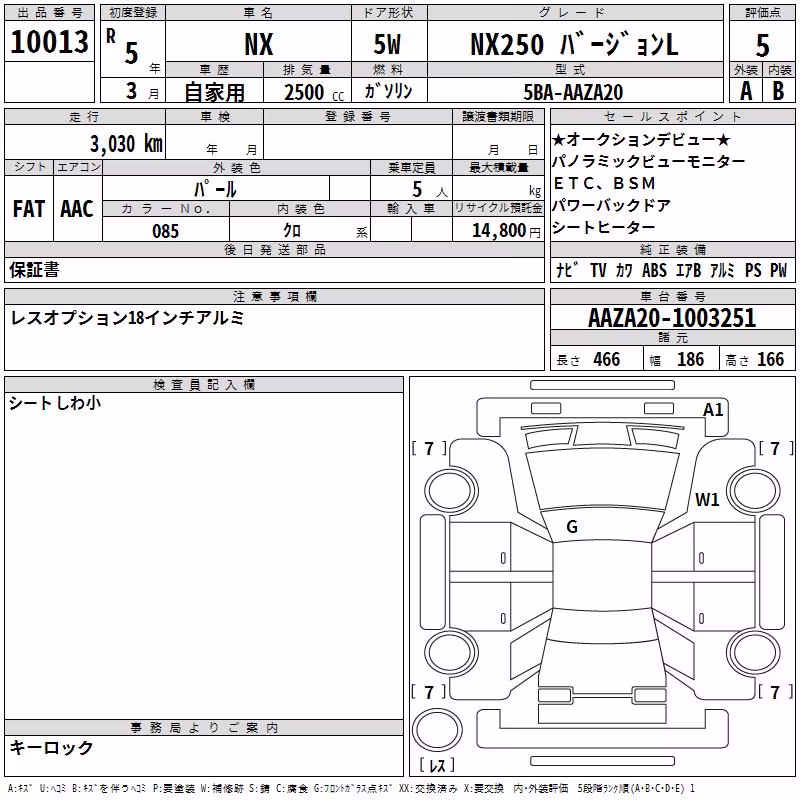Image resolution: width=800 pixels, height=800 pixels.
Task: Select the note レスオプション18インチアルミ
Action: tap(127, 318)
